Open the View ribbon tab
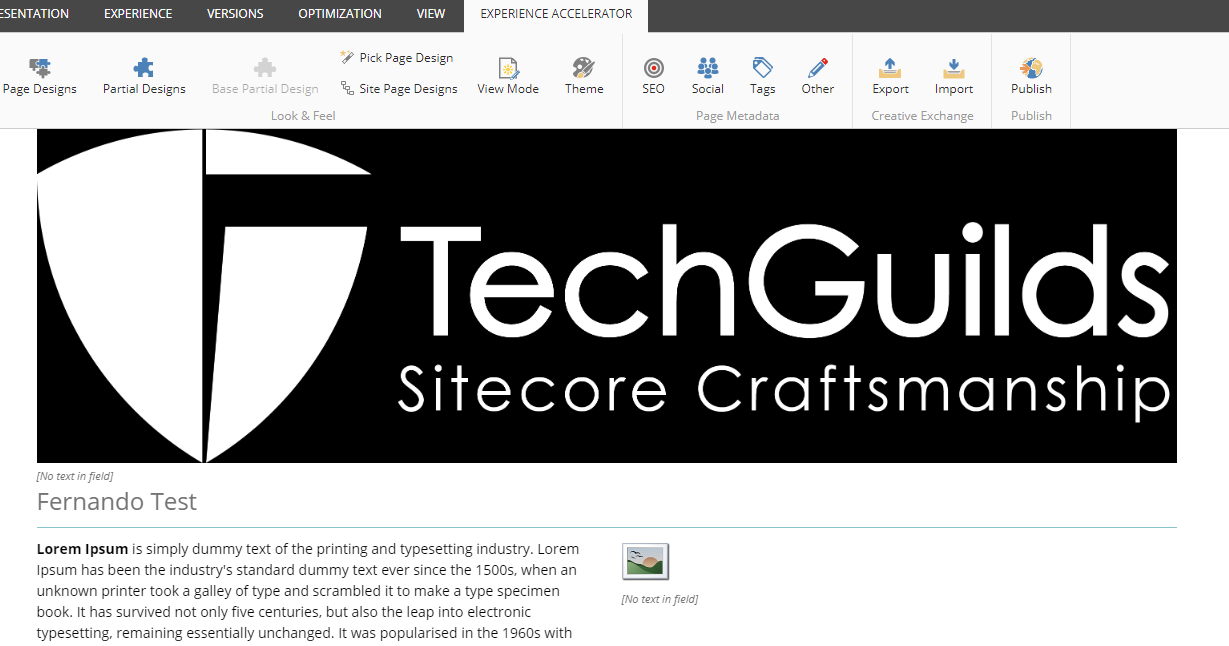Image resolution: width=1229 pixels, height=646 pixels. (431, 14)
